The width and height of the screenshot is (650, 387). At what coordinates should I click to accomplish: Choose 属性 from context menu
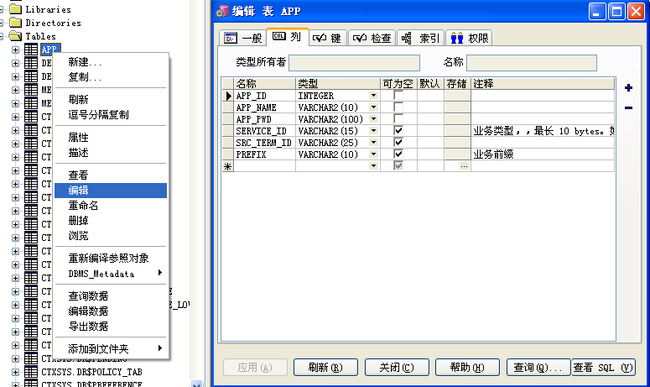[111, 137]
